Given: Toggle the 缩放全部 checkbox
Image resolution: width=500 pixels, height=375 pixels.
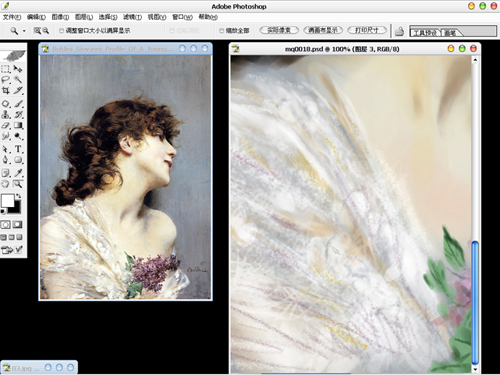Looking at the screenshot, I should tap(221, 31).
